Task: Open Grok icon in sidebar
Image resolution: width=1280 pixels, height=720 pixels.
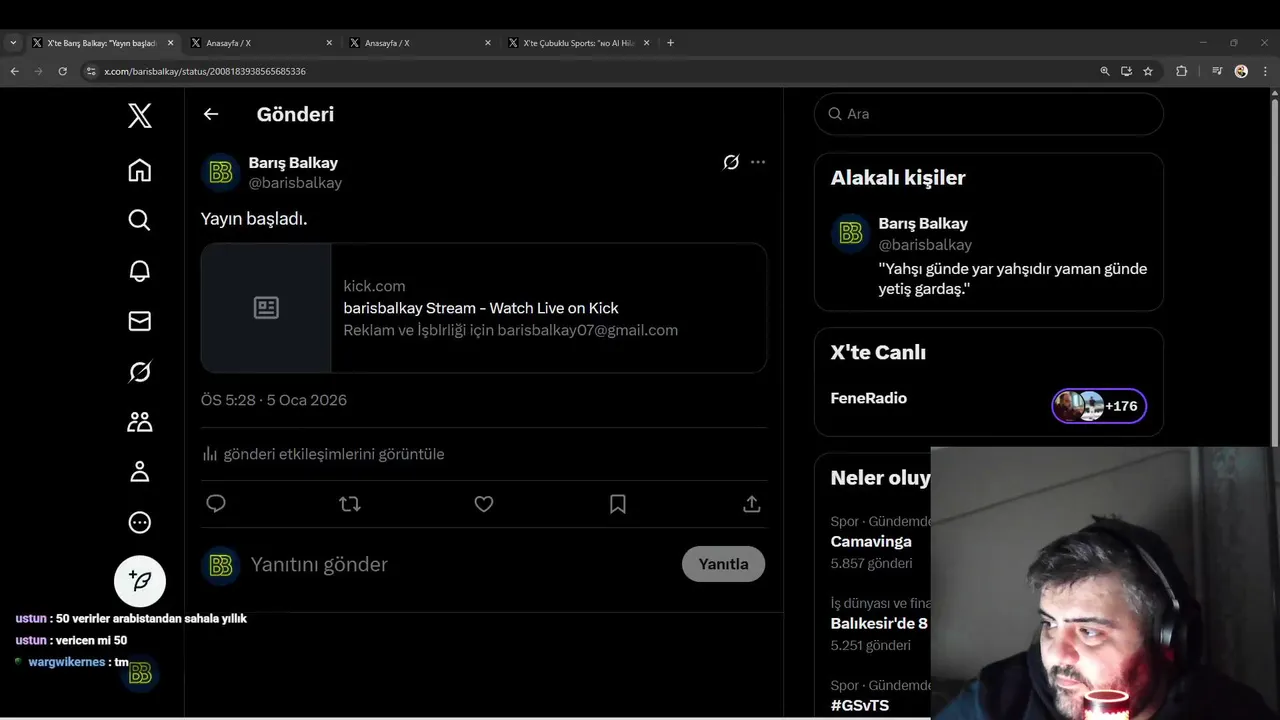Action: (x=140, y=372)
